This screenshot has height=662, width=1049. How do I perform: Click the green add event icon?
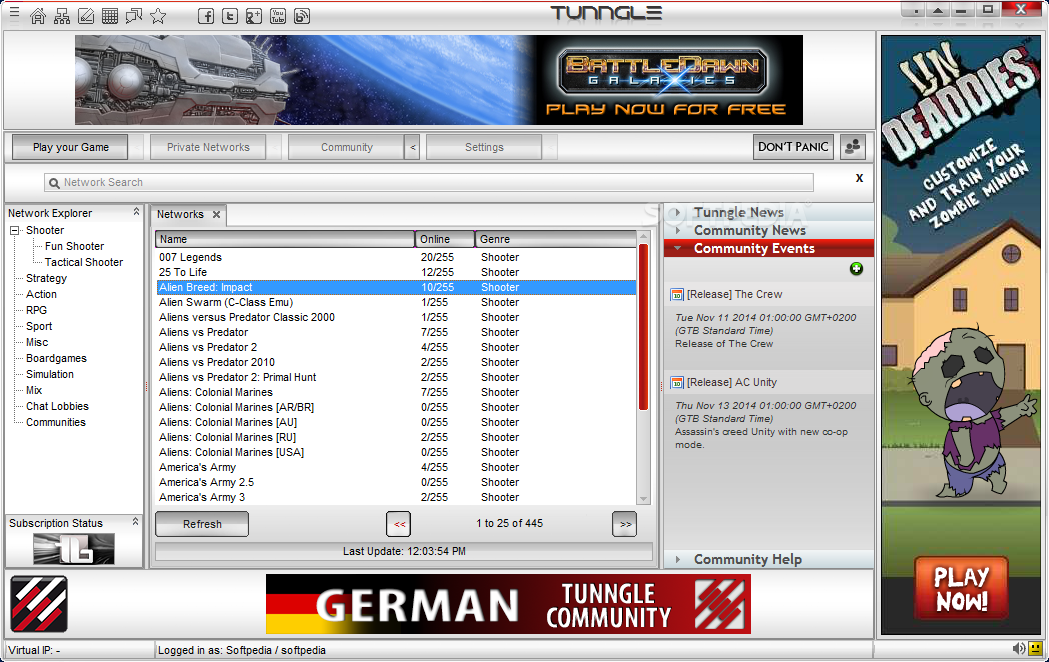coord(856,269)
